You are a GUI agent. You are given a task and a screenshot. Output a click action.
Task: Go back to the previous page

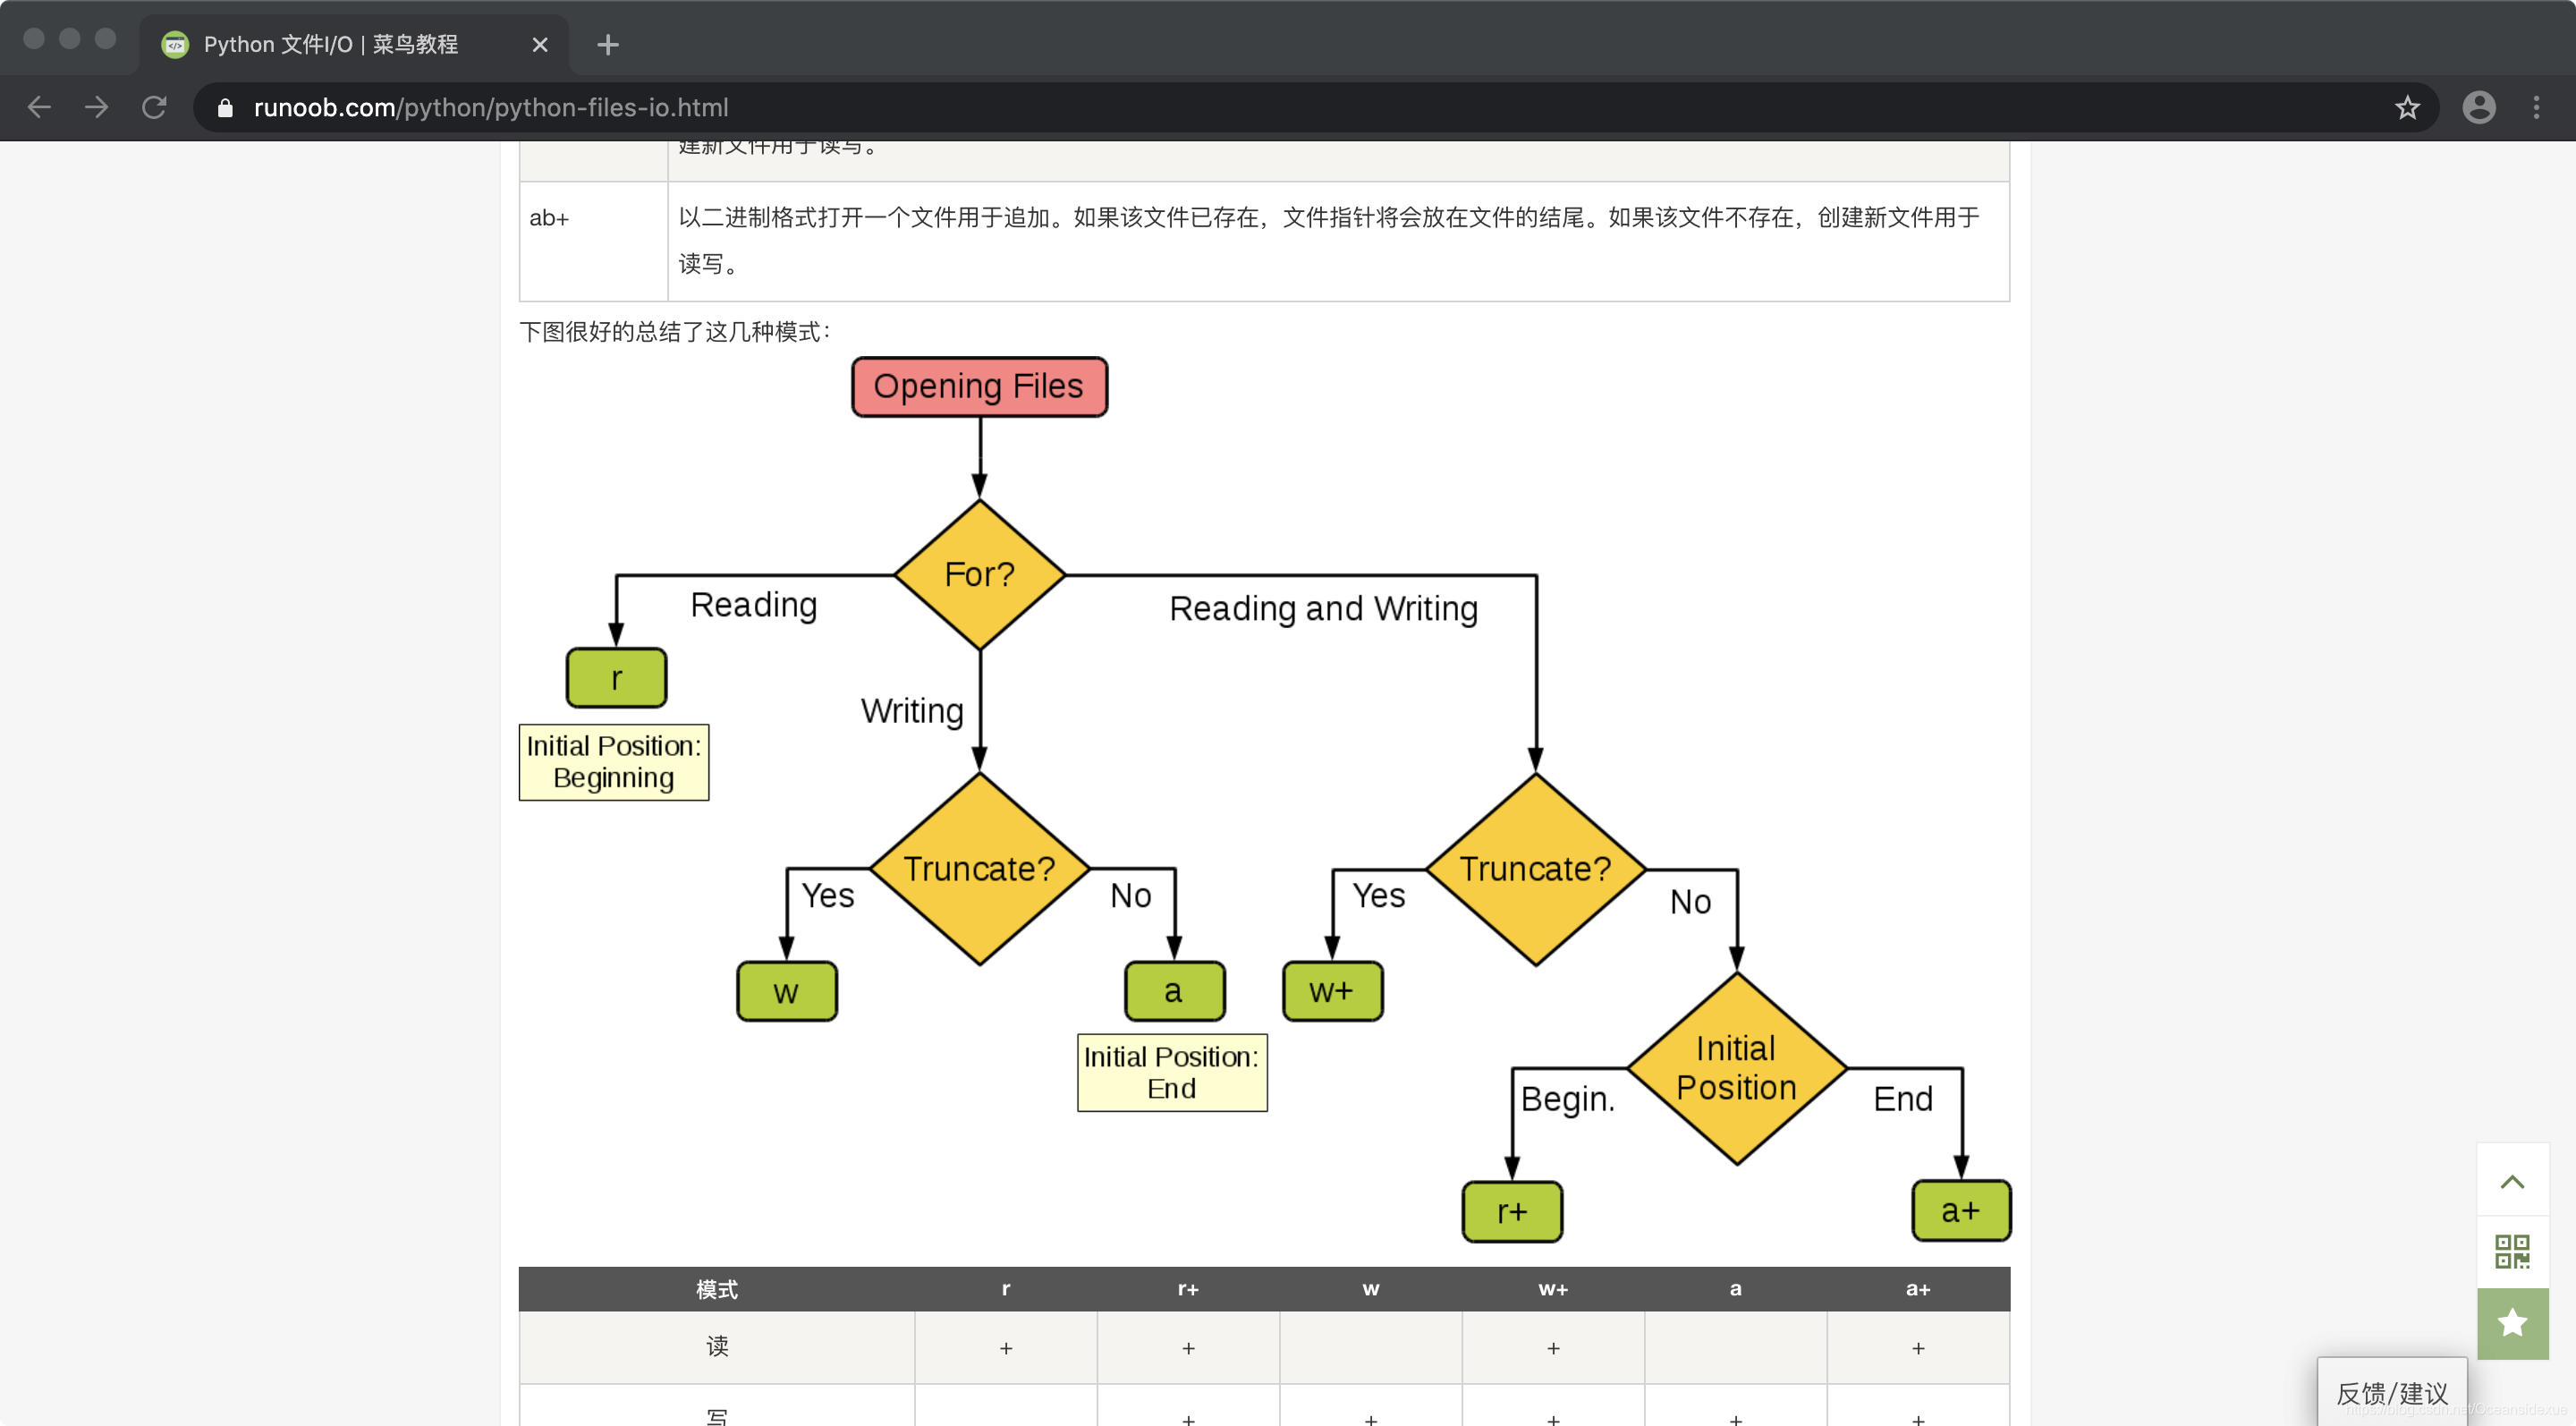click(39, 107)
